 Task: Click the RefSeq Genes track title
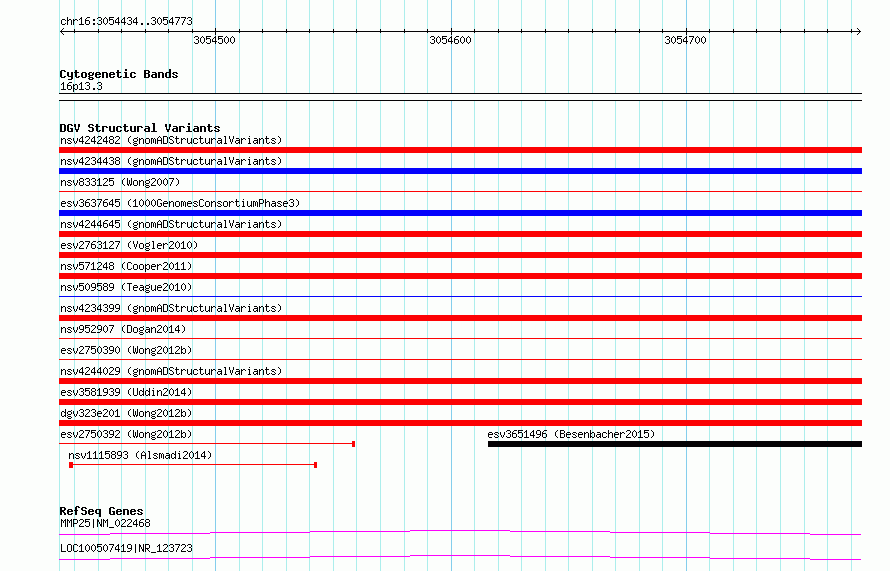point(101,511)
